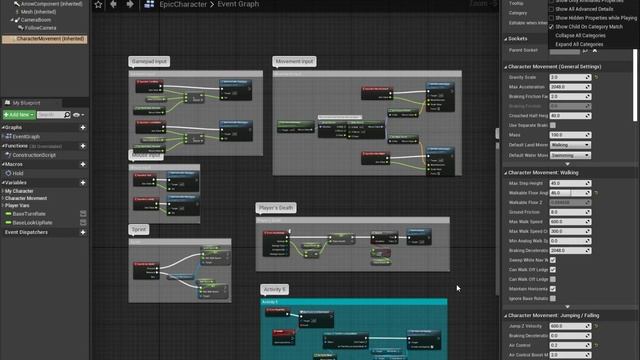The height and width of the screenshot is (360, 640).
Task: Collapse Character Movement: Jumping / Falling category
Action: click(506, 316)
